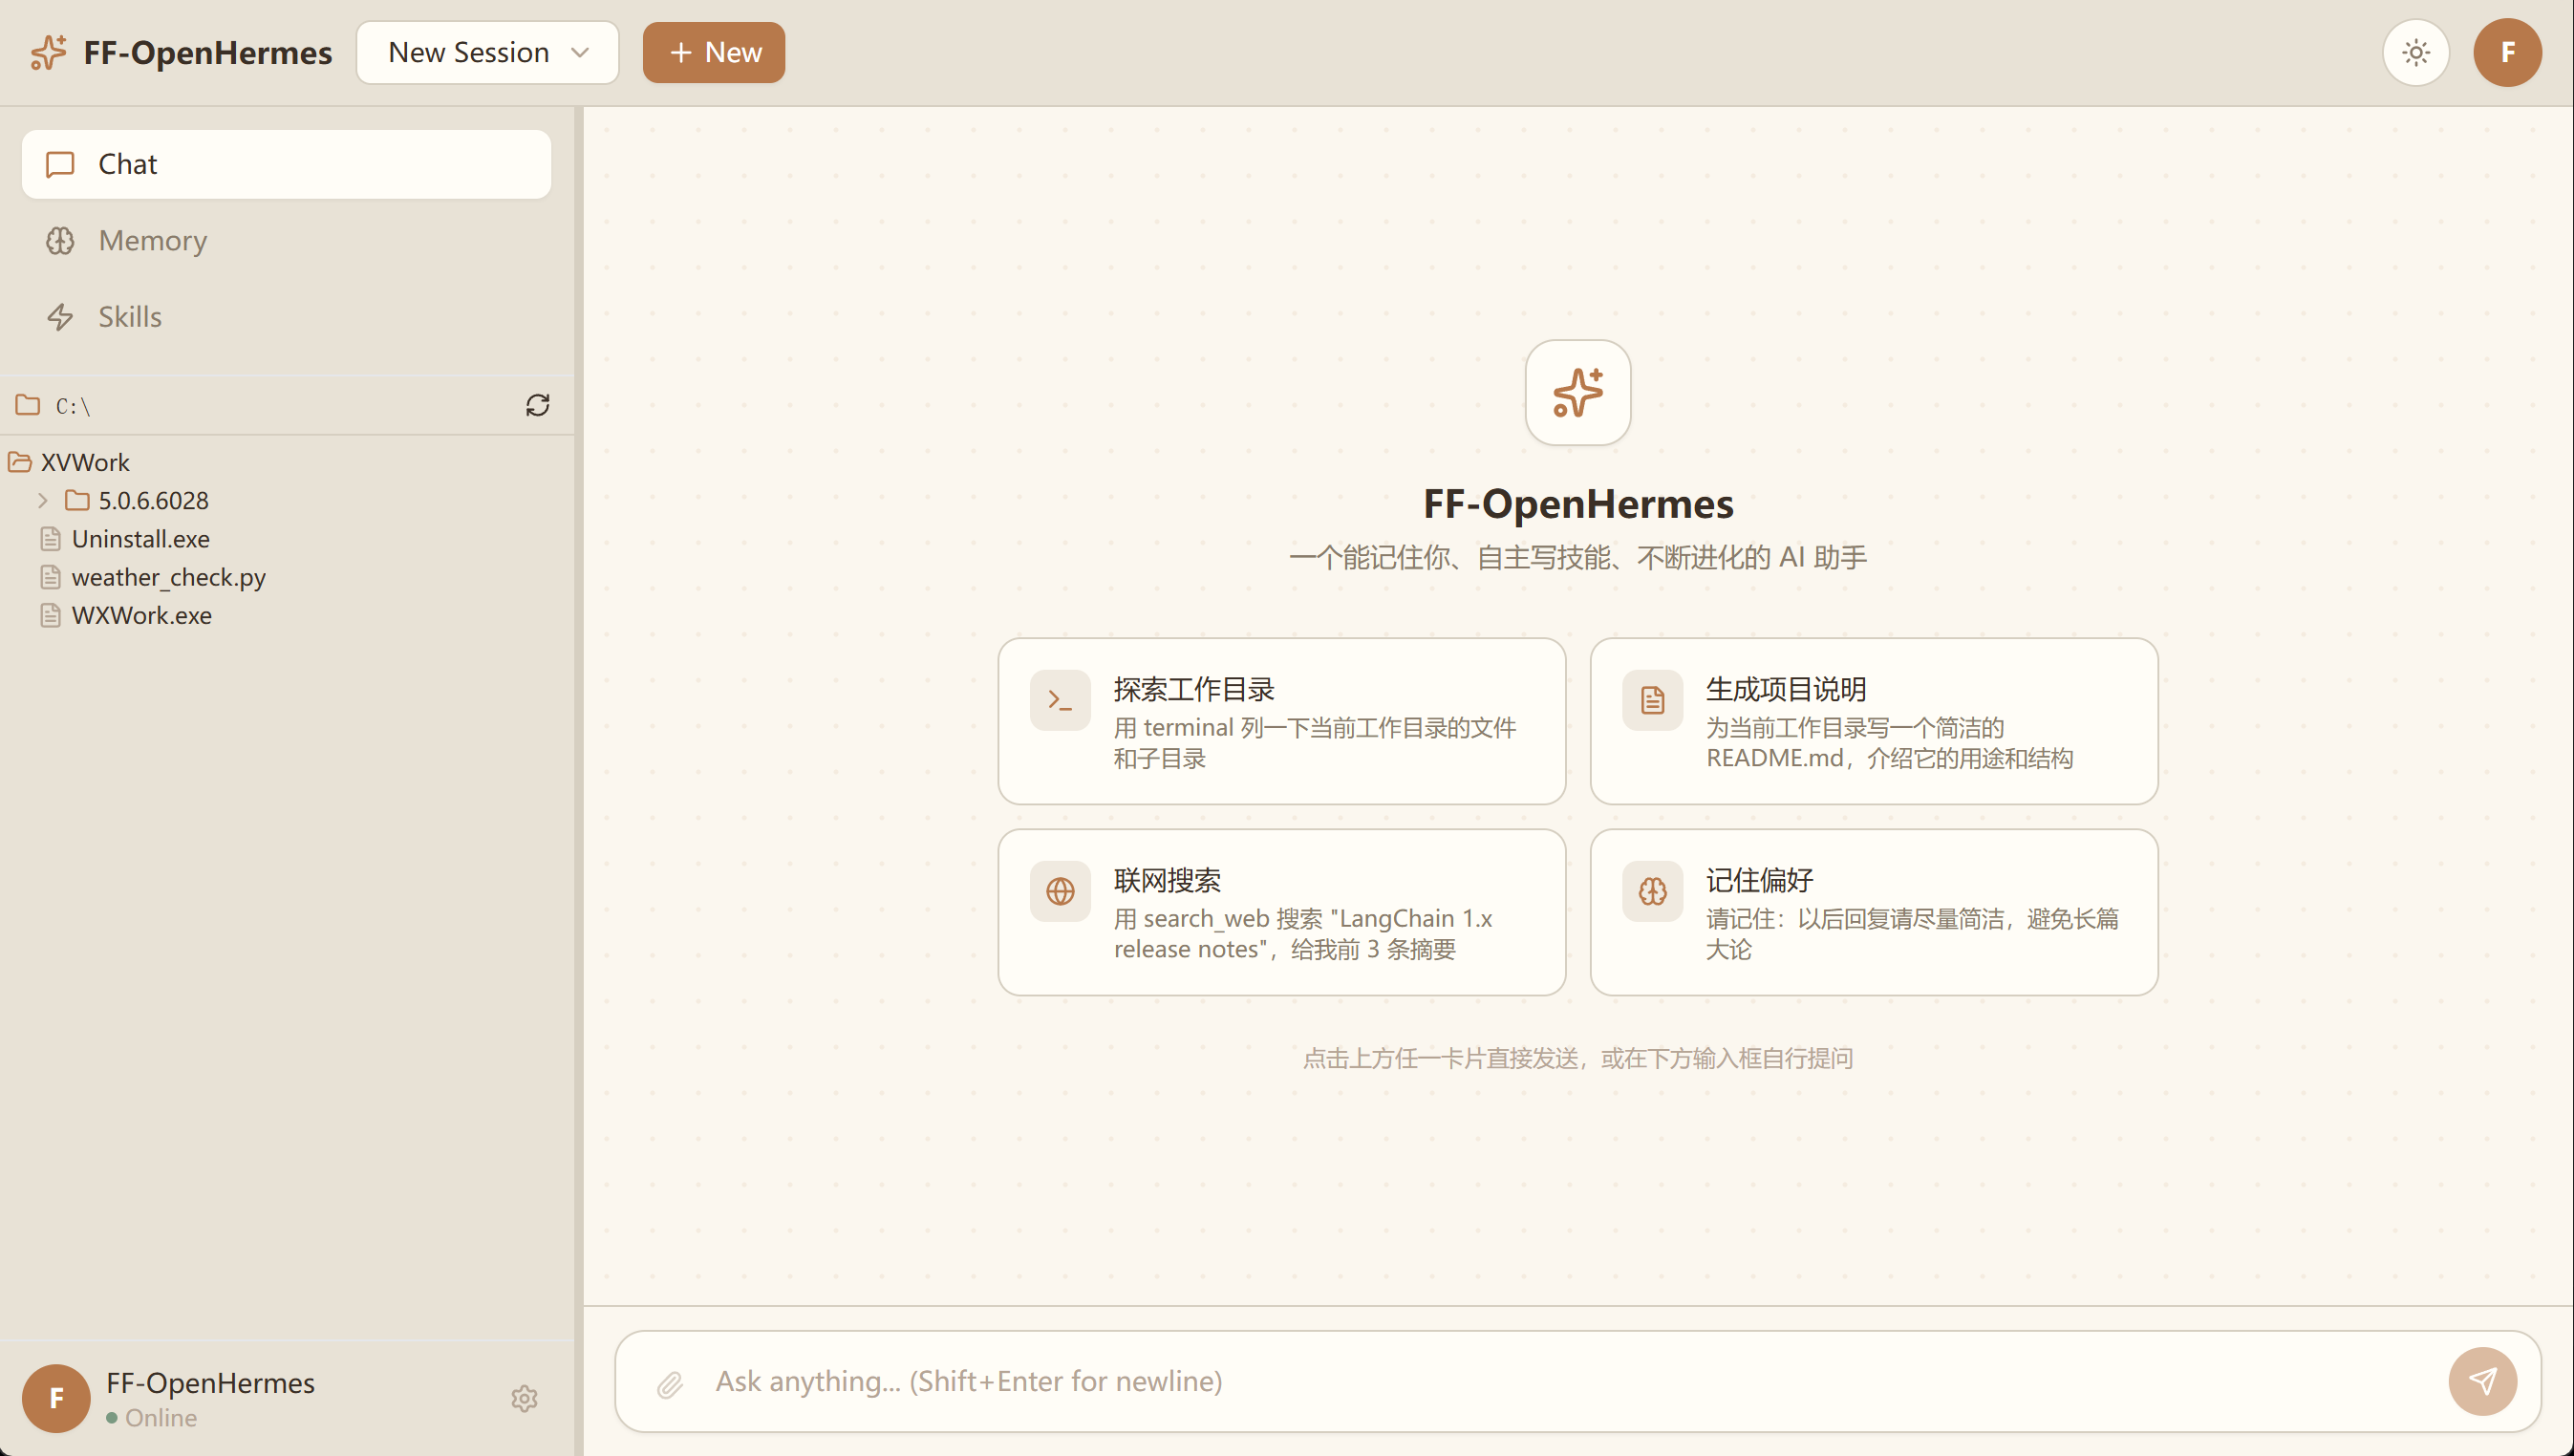Select the Chat tab in sidebar
Screen dimensions: 2574x1456
pyautogui.click(x=286, y=164)
